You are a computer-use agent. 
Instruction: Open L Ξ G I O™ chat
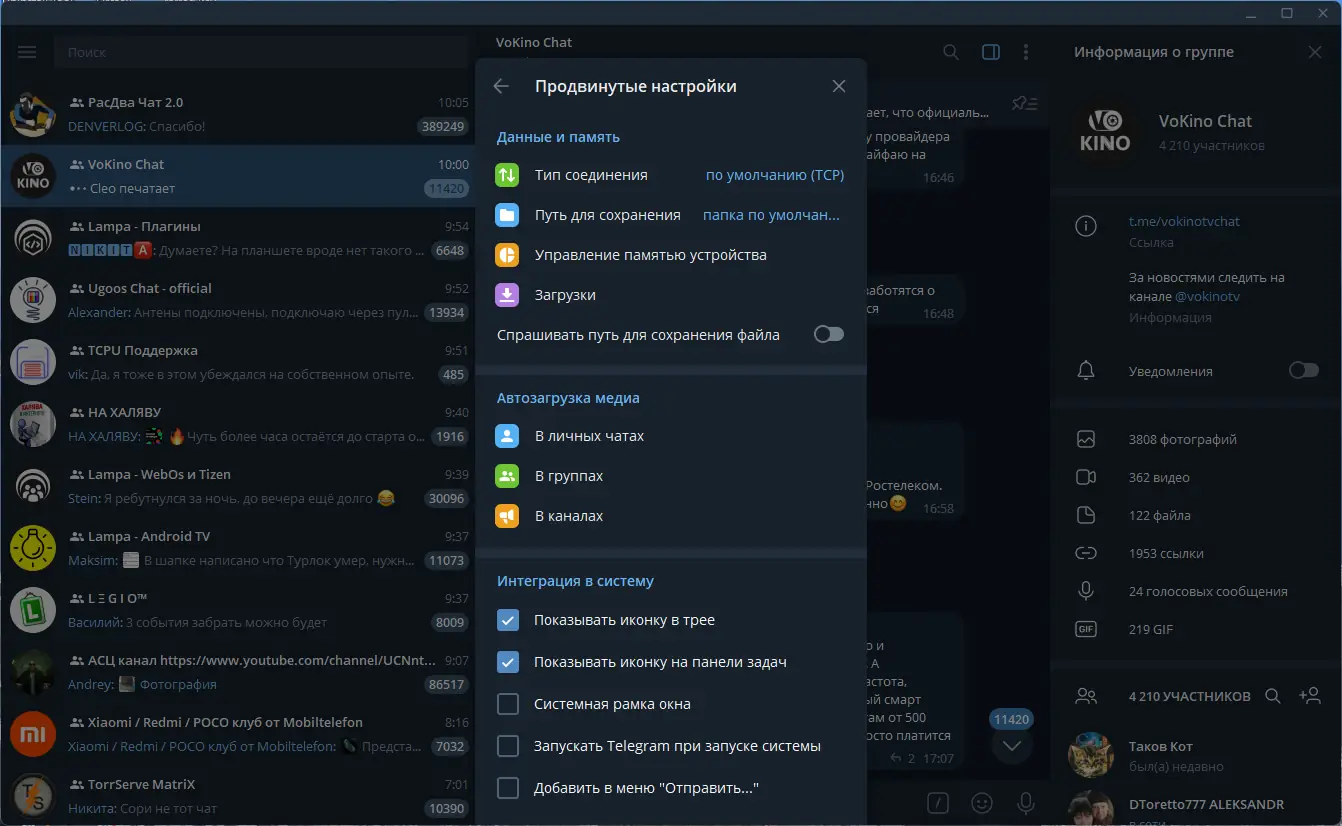238,610
